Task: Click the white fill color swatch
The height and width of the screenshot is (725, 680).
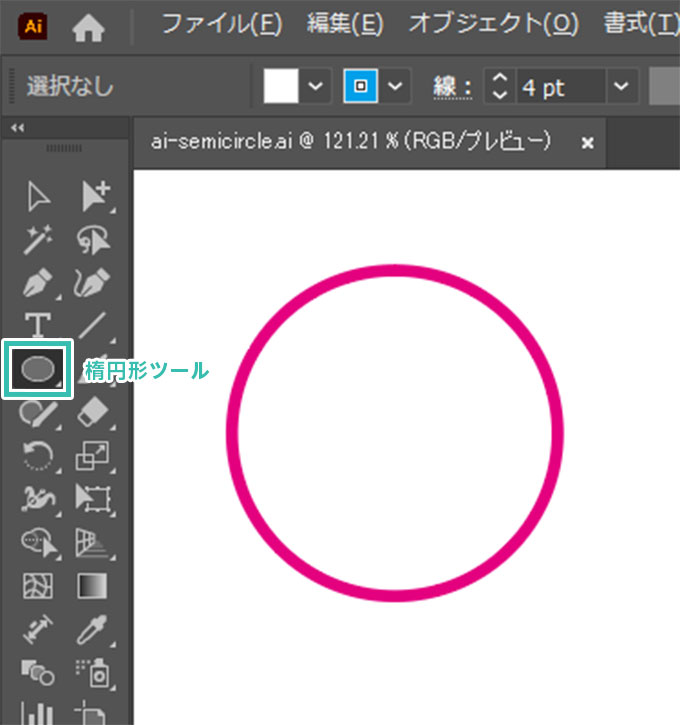Action: pyautogui.click(x=282, y=87)
